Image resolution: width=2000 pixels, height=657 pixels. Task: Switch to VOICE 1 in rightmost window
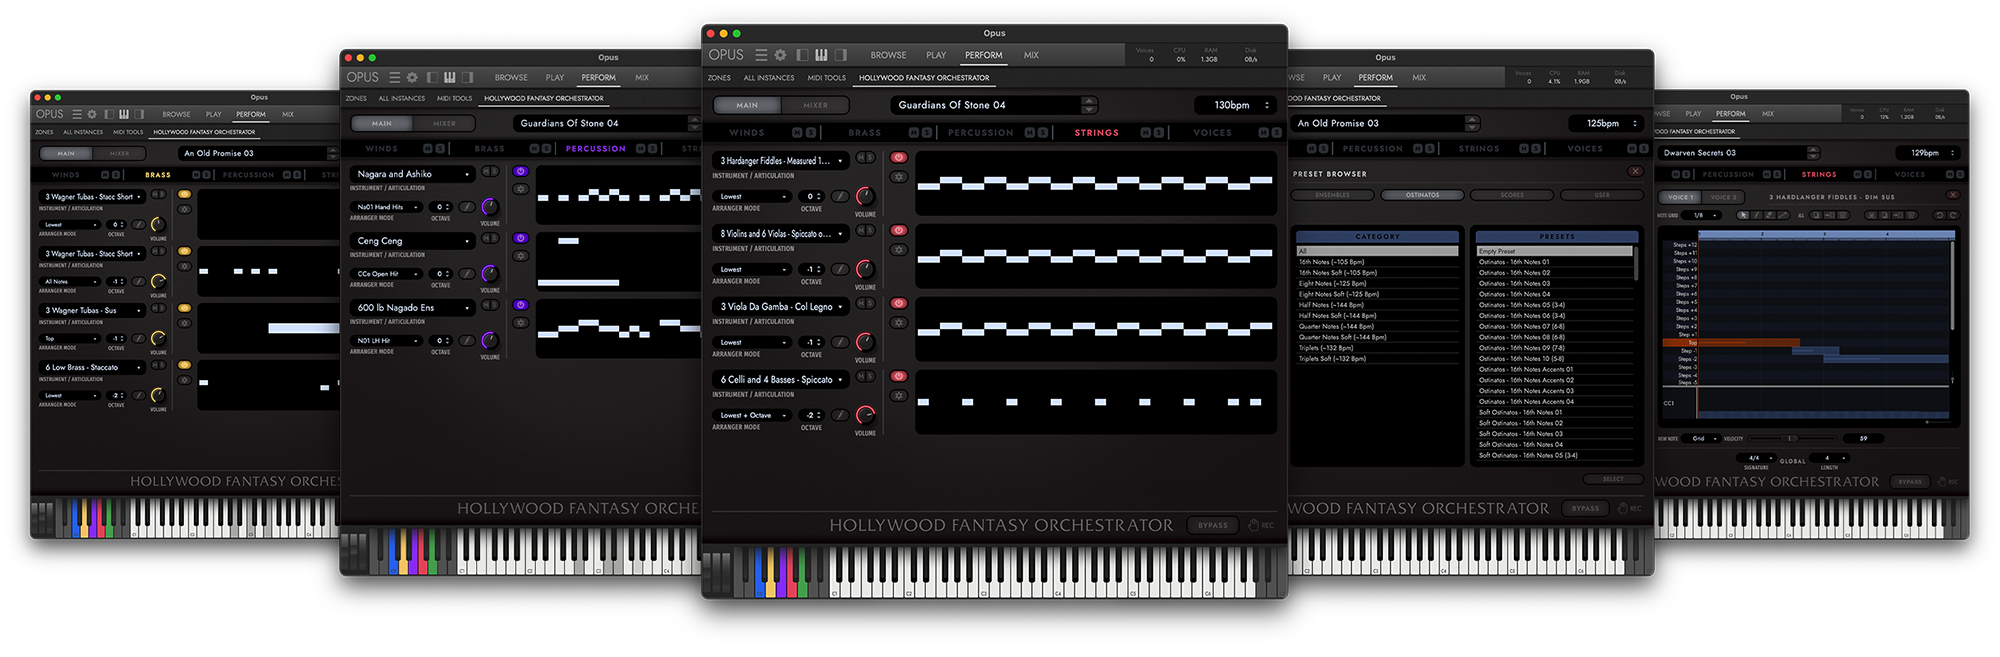click(1680, 197)
